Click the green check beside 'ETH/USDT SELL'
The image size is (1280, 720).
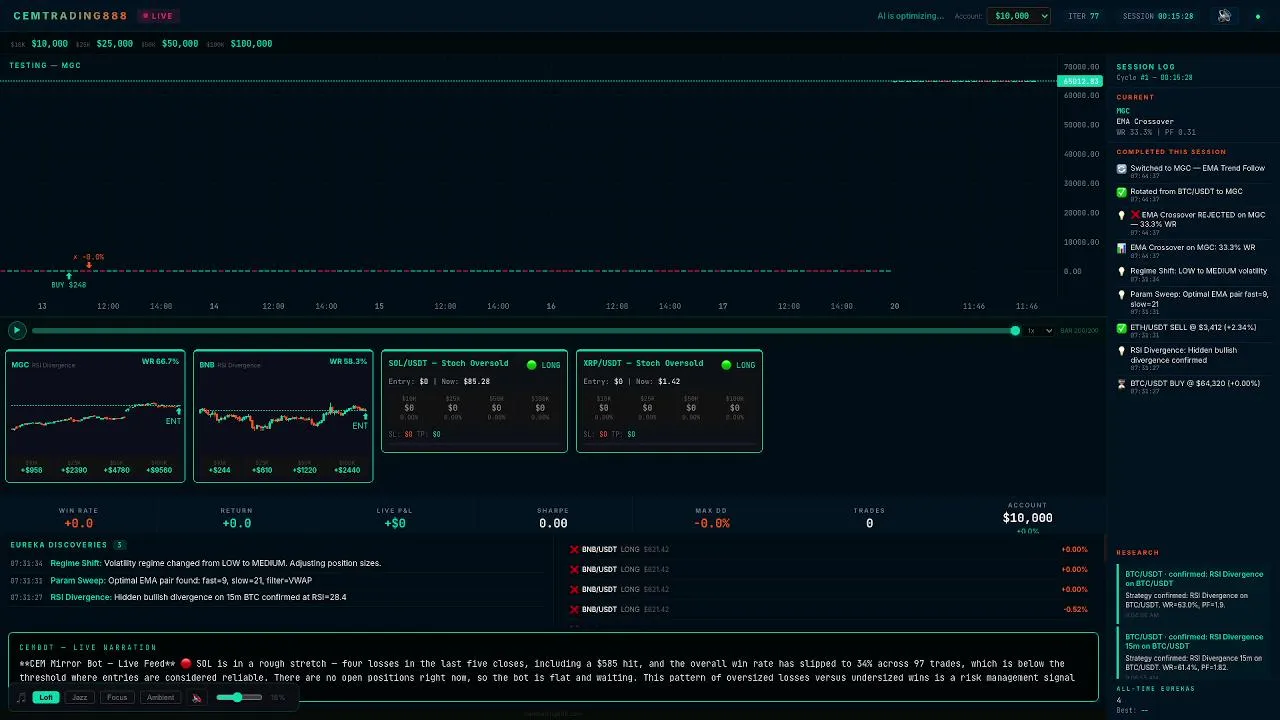coord(1122,328)
